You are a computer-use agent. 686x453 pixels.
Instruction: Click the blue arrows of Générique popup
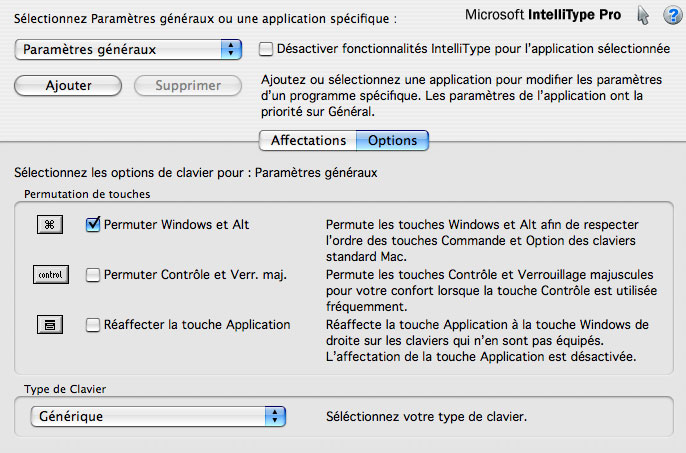(x=275, y=416)
